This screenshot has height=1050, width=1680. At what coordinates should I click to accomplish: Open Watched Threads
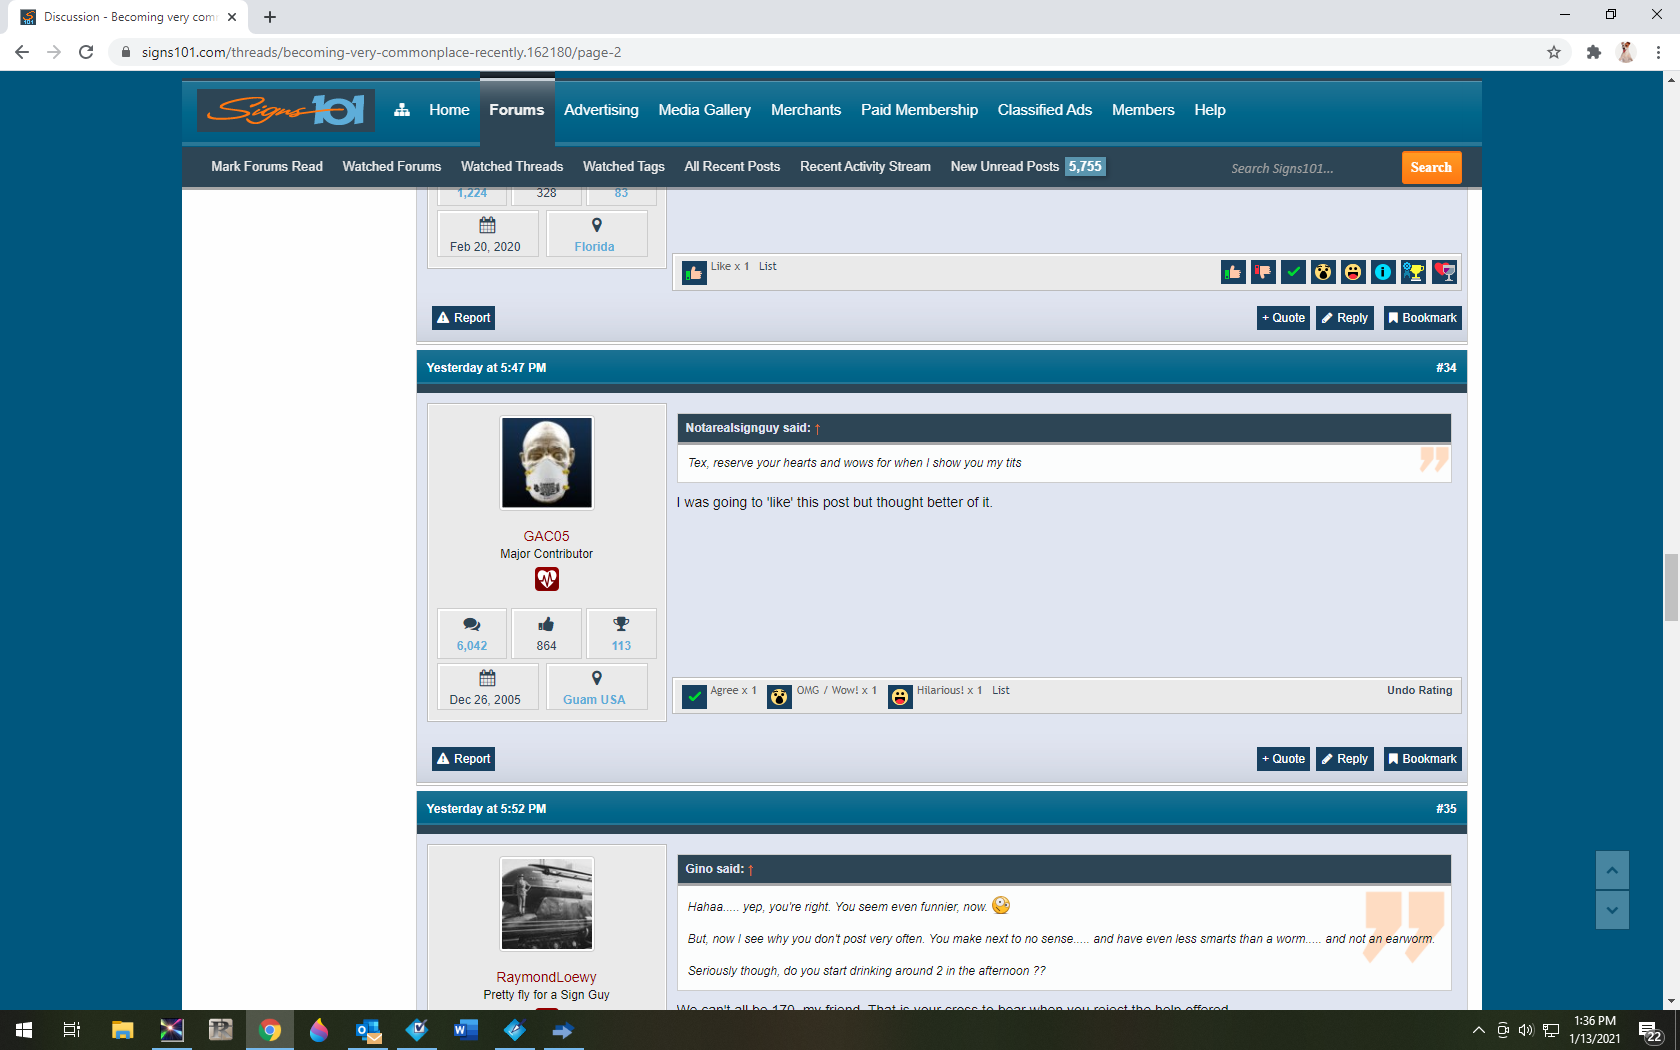(512, 167)
